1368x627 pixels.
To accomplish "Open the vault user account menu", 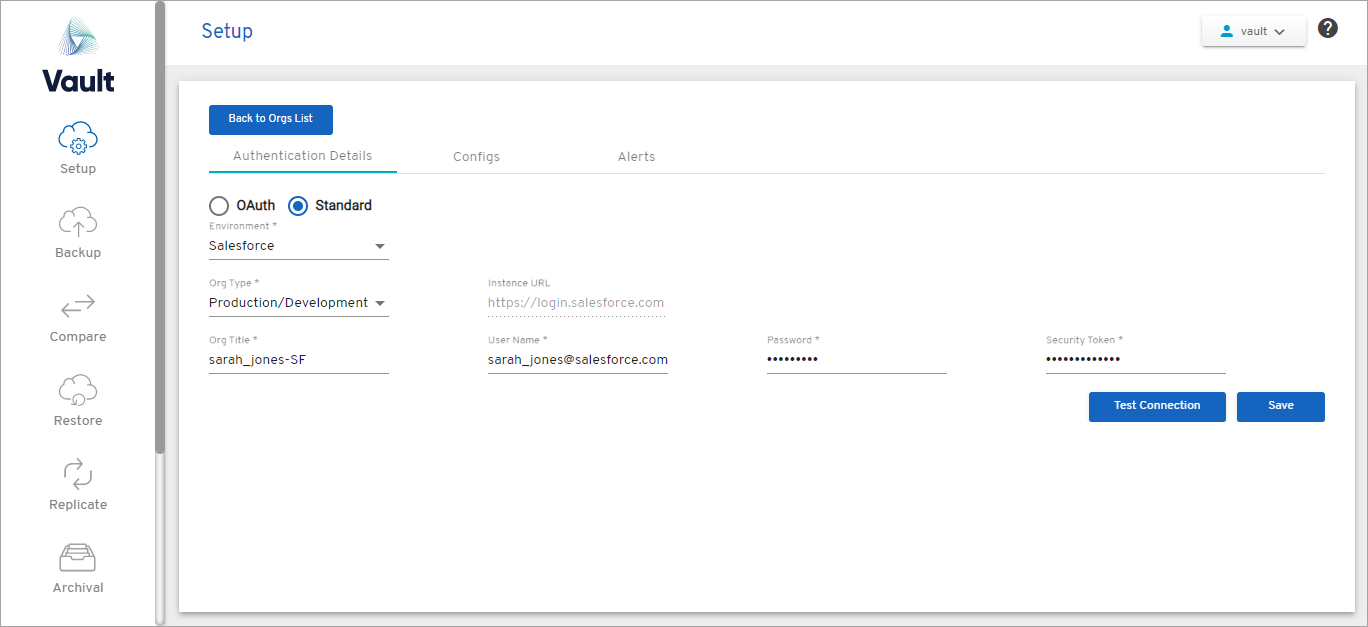I will point(1253,31).
